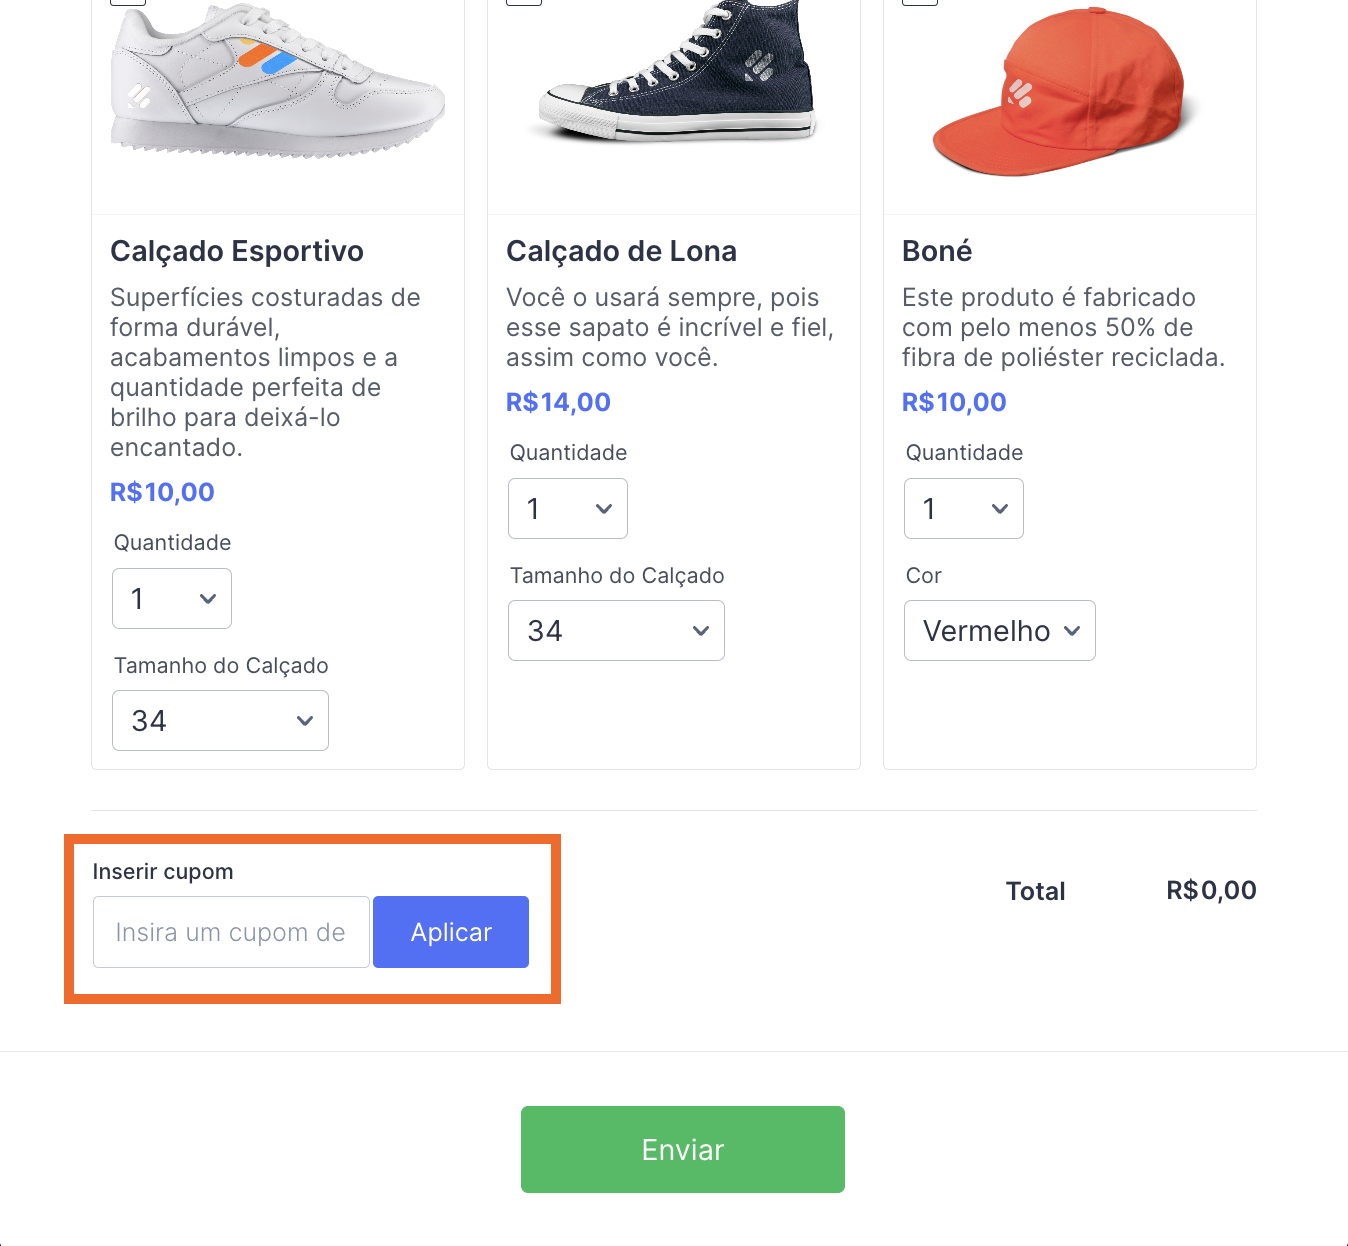The height and width of the screenshot is (1246, 1348).
Task: Click the Calçado de Lona product title
Action: [621, 251]
